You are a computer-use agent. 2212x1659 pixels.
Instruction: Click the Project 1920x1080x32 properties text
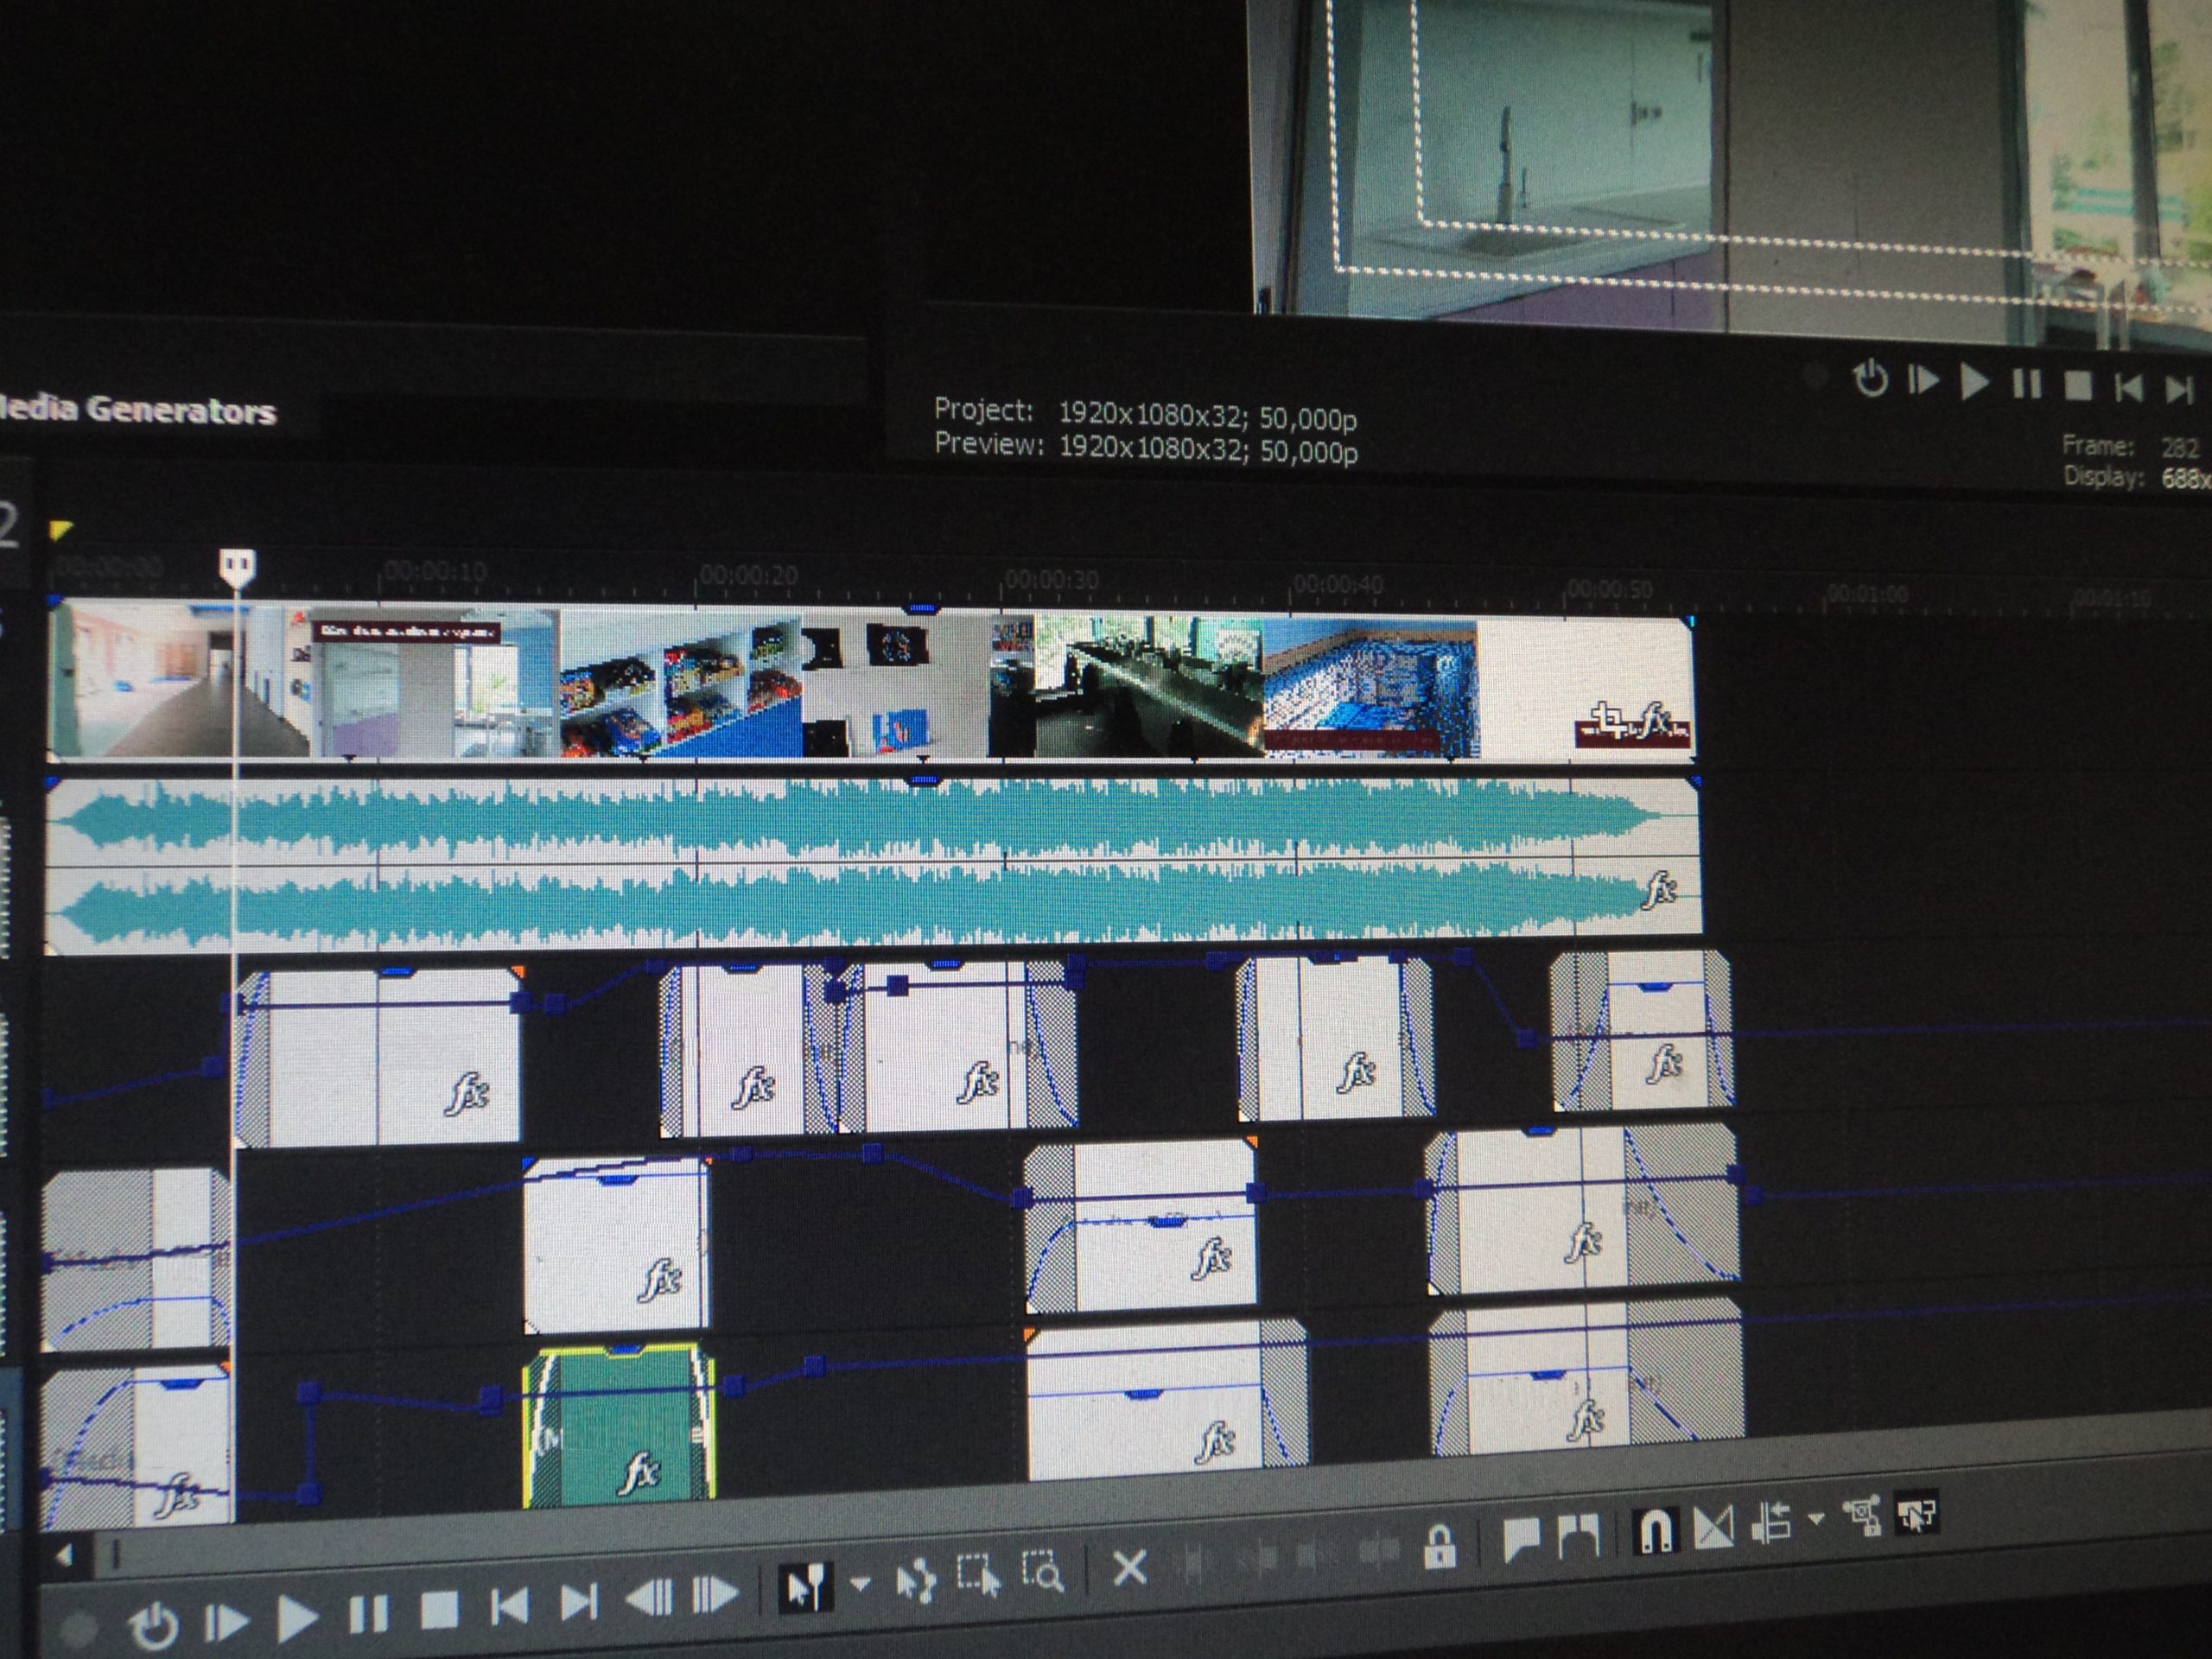(1145, 413)
